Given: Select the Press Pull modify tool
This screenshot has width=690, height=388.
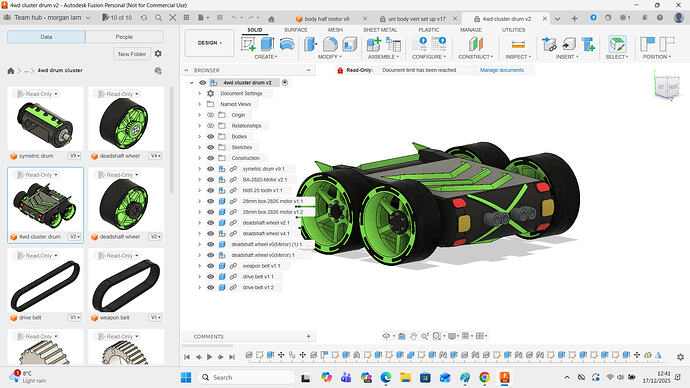Looking at the screenshot, I should click(311, 44).
